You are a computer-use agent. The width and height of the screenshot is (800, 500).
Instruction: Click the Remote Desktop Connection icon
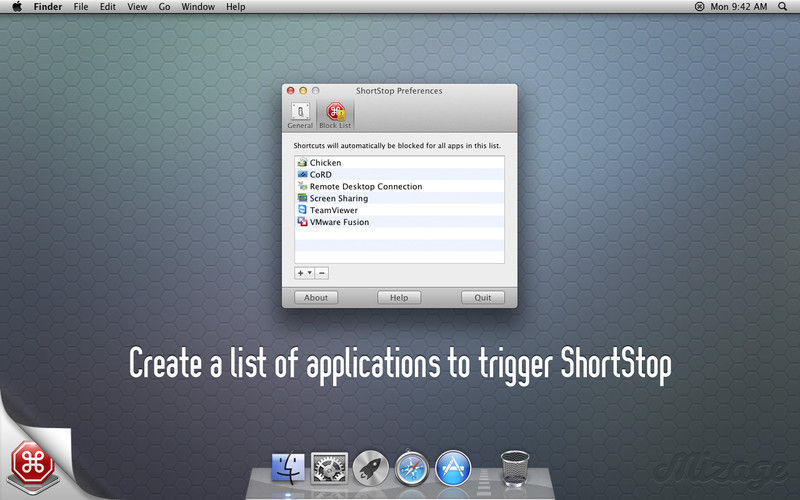pos(303,186)
